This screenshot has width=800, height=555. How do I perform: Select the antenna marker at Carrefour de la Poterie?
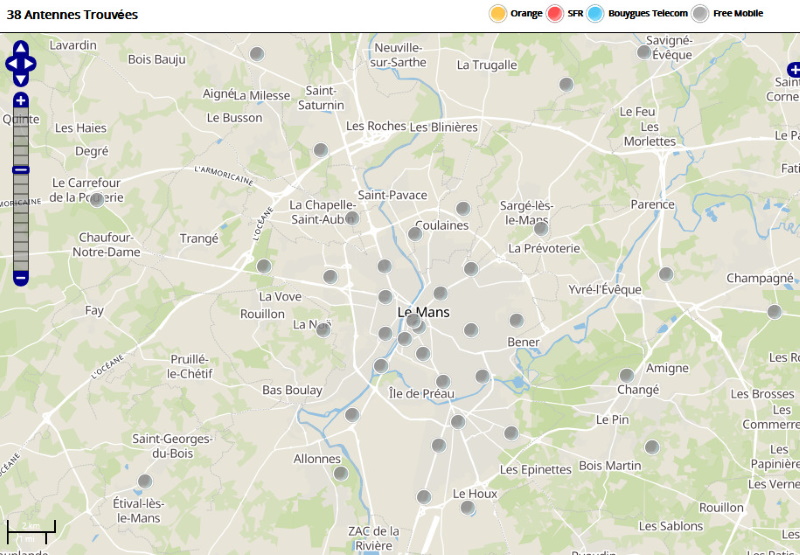(x=97, y=200)
